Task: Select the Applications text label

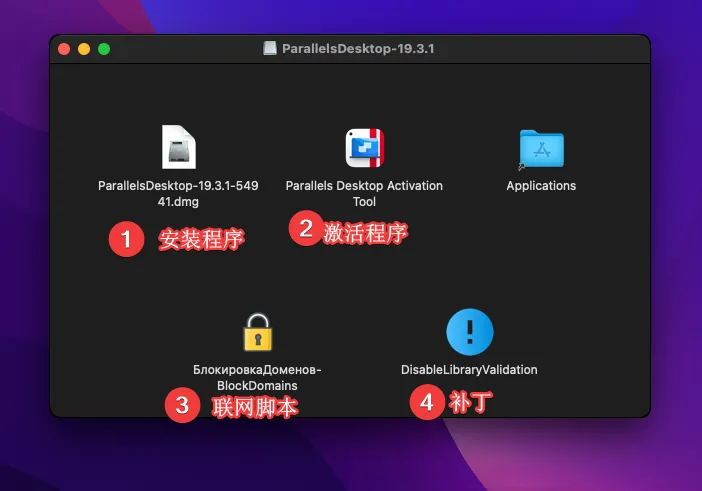Action: 541,186
